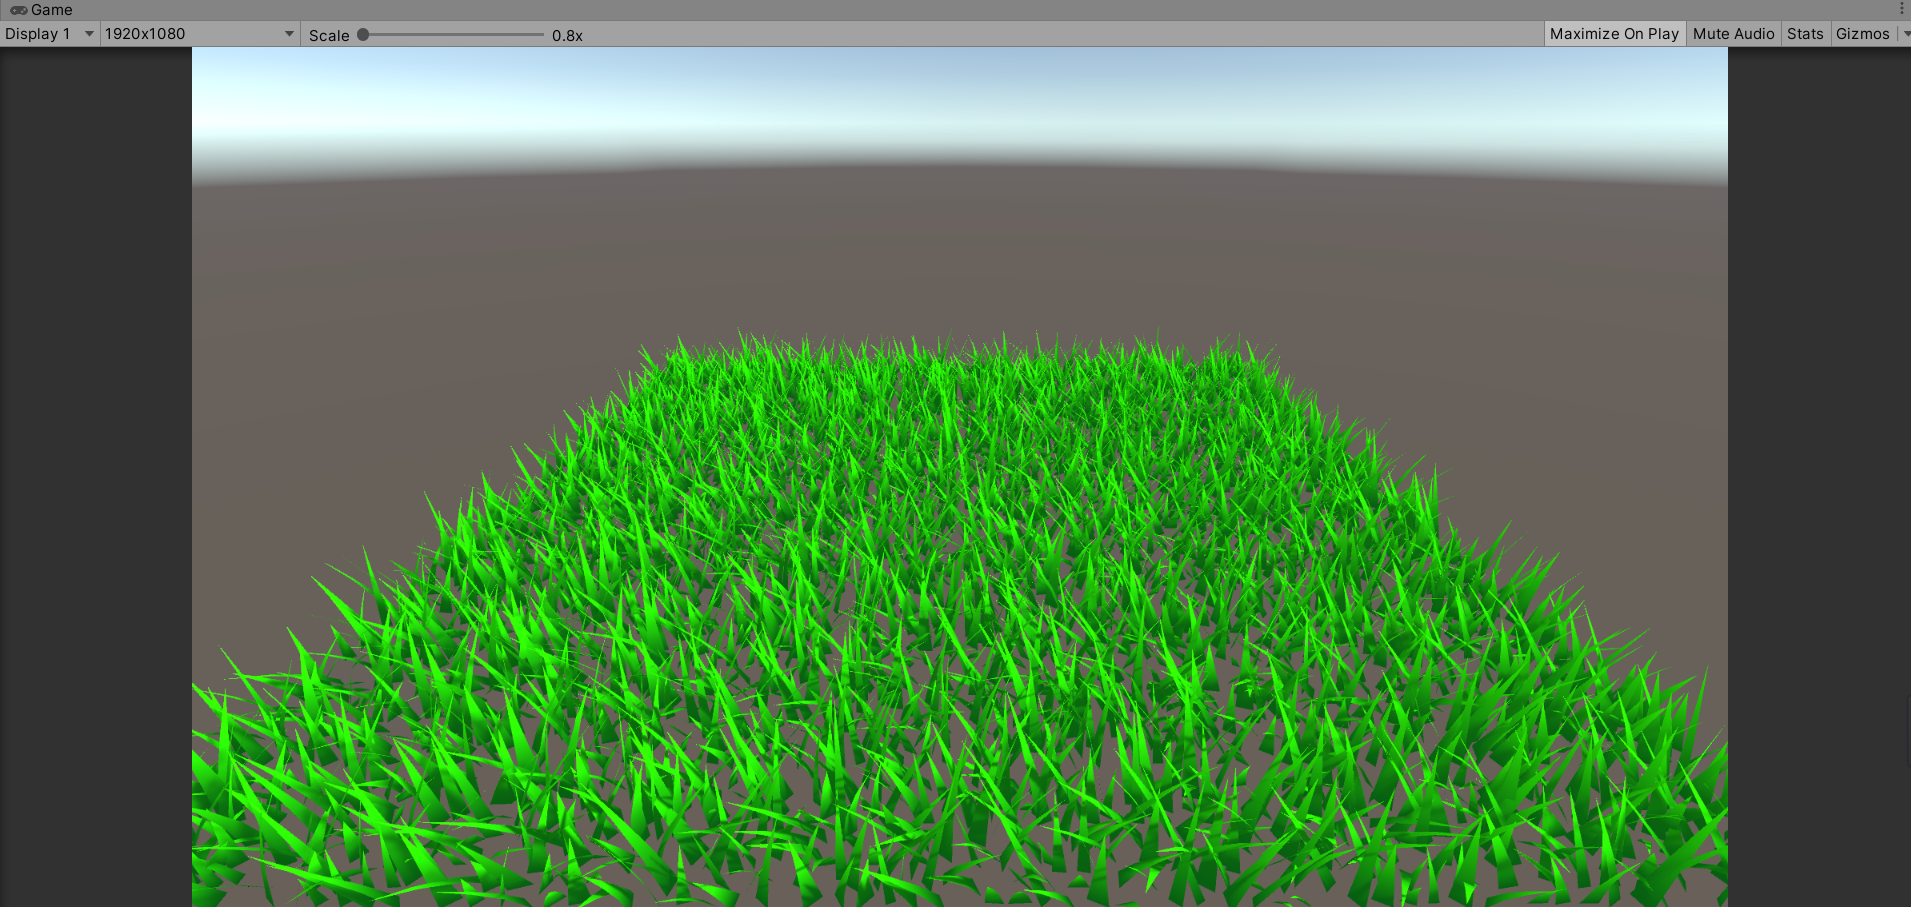Expand the Gizmos dropdown arrow
Screen dimensions: 1911x907
click(1904, 34)
